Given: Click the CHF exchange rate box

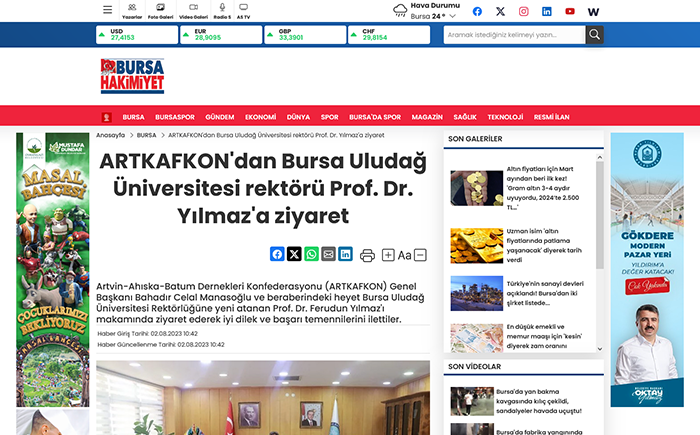Looking at the screenshot, I should (x=389, y=35).
